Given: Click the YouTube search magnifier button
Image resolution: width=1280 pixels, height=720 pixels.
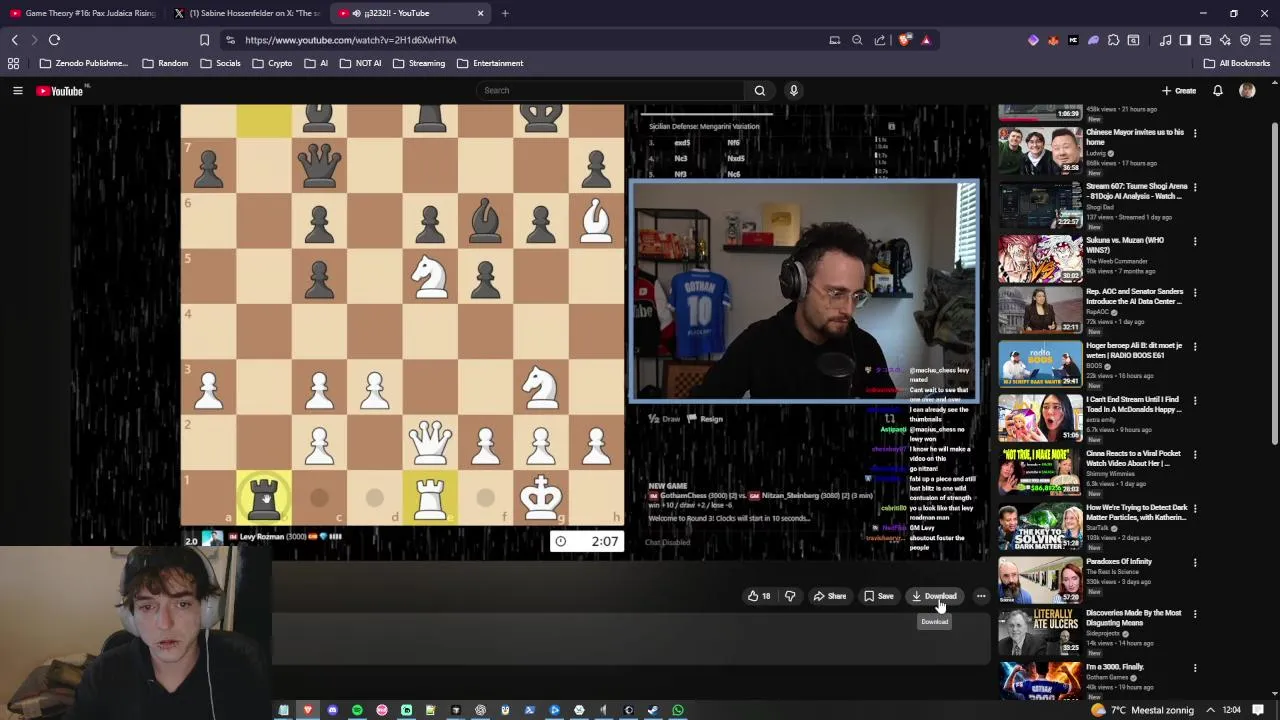Looking at the screenshot, I should (760, 91).
